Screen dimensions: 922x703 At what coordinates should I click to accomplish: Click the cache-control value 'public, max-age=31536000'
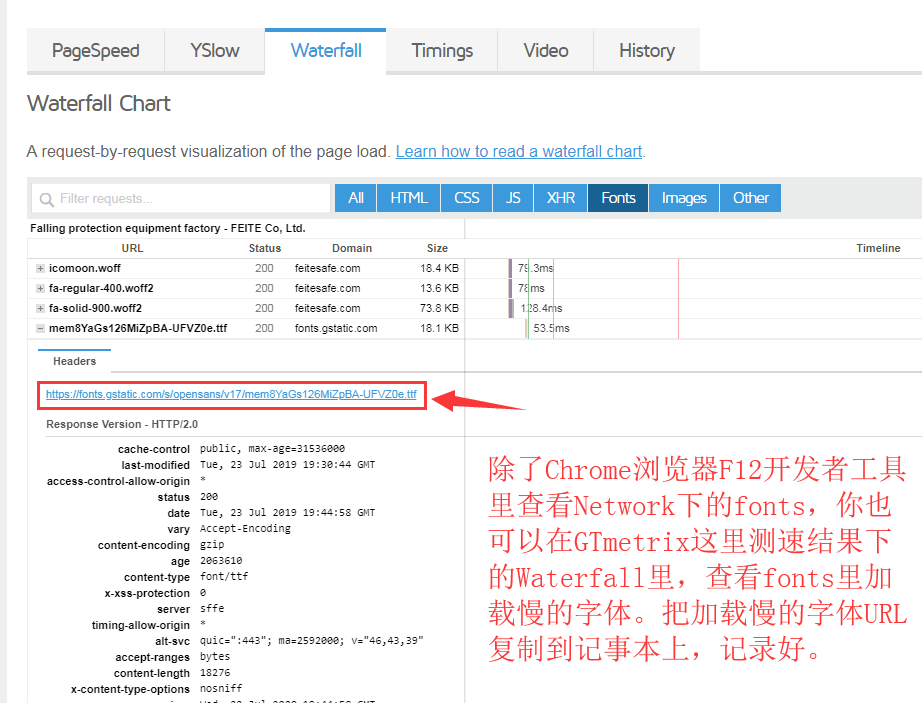pyautogui.click(x=272, y=449)
